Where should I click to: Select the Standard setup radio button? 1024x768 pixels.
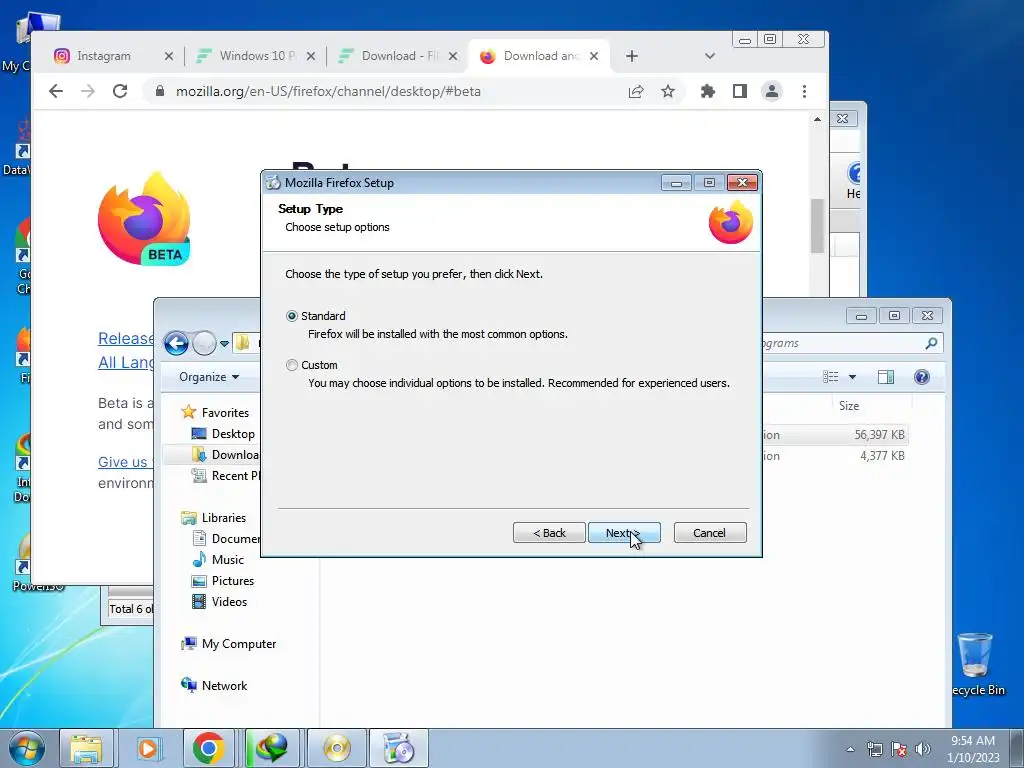pyautogui.click(x=292, y=316)
